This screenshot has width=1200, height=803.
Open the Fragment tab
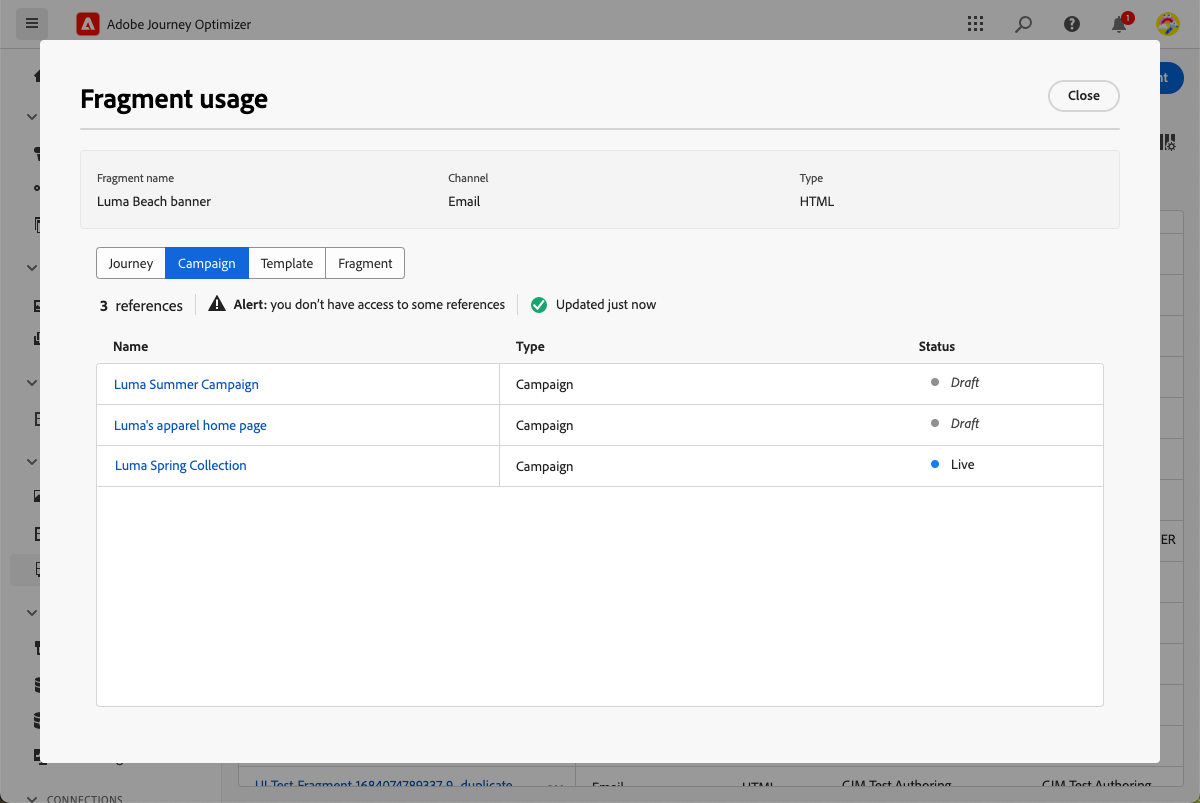click(365, 263)
